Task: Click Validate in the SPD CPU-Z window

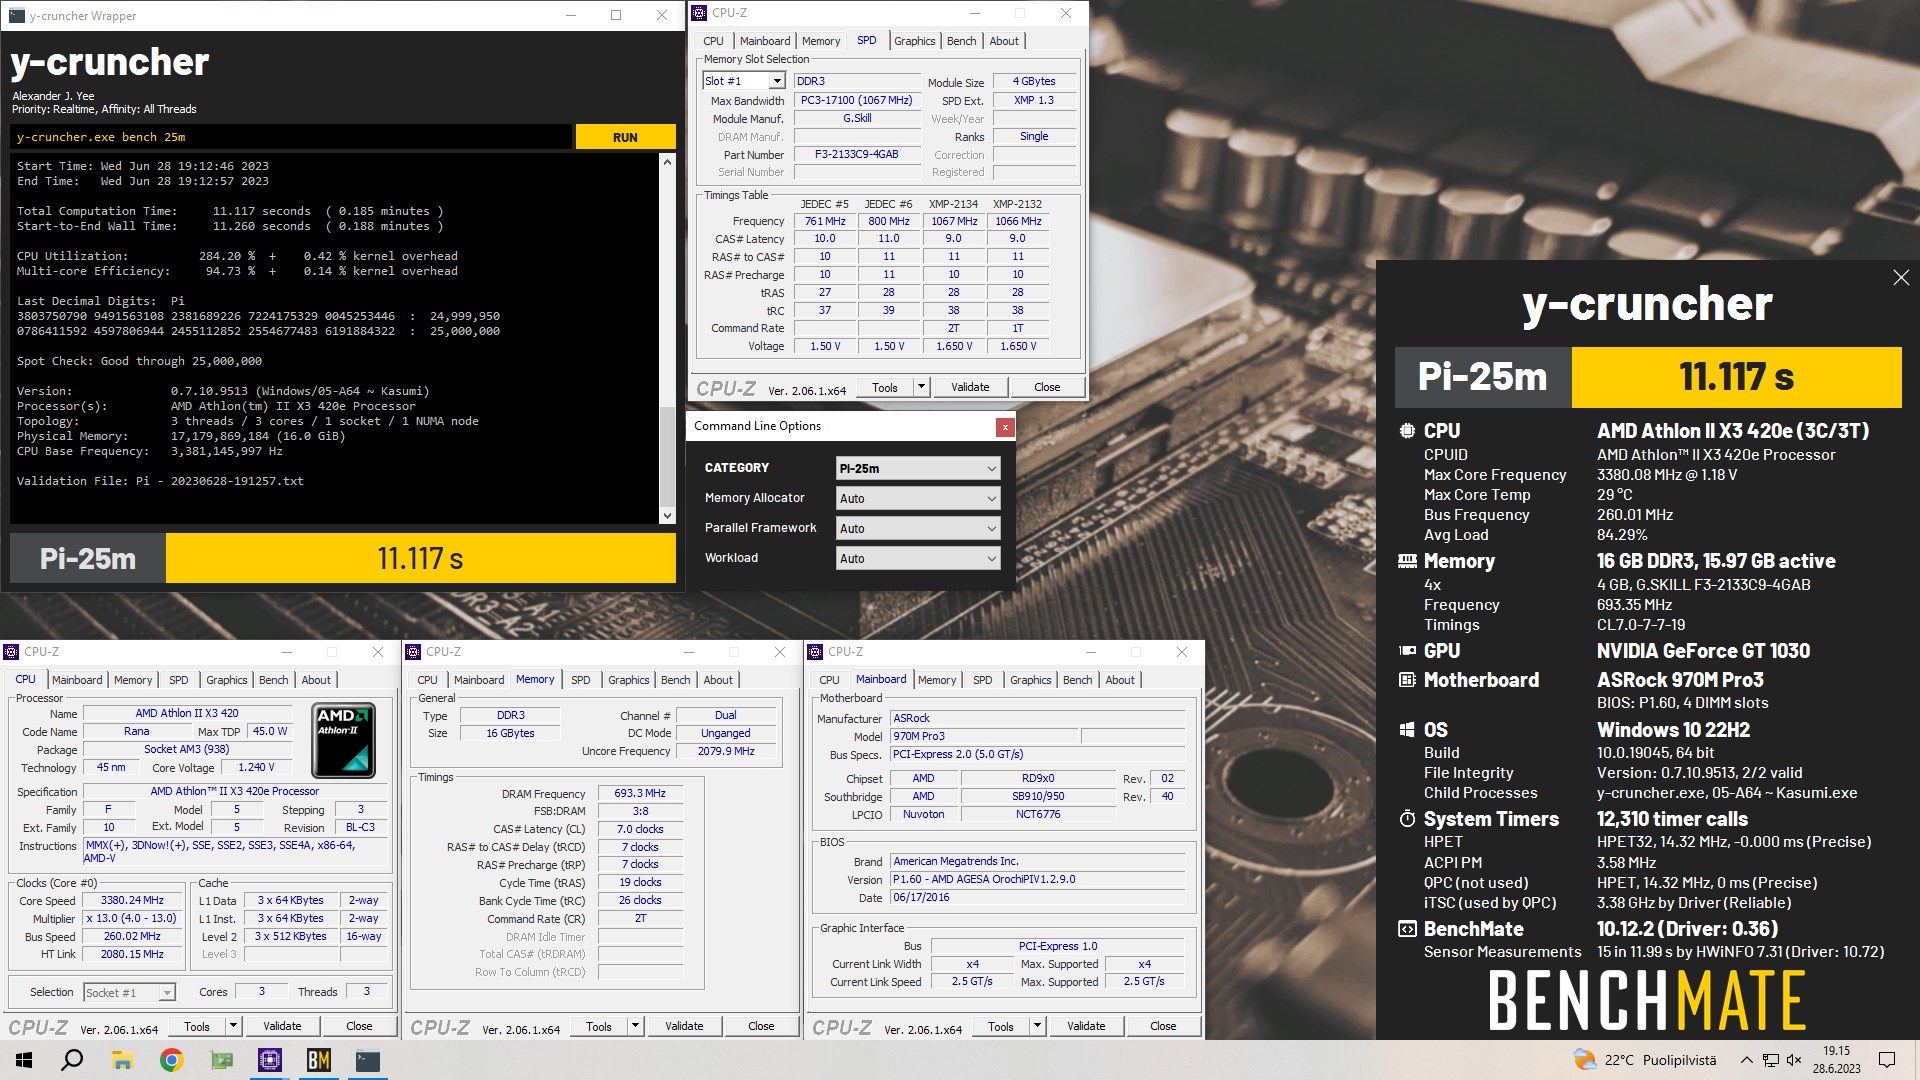Action: tap(970, 387)
